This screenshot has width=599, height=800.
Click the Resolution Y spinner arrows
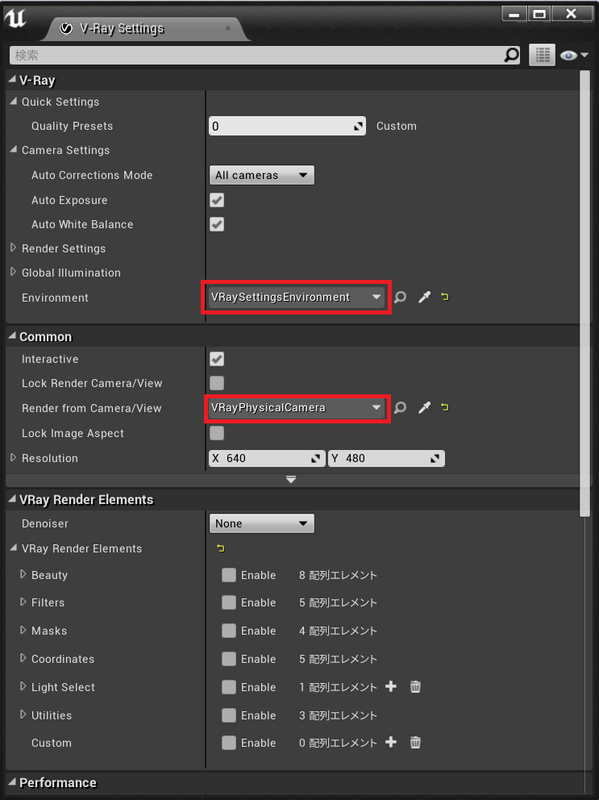pos(435,458)
